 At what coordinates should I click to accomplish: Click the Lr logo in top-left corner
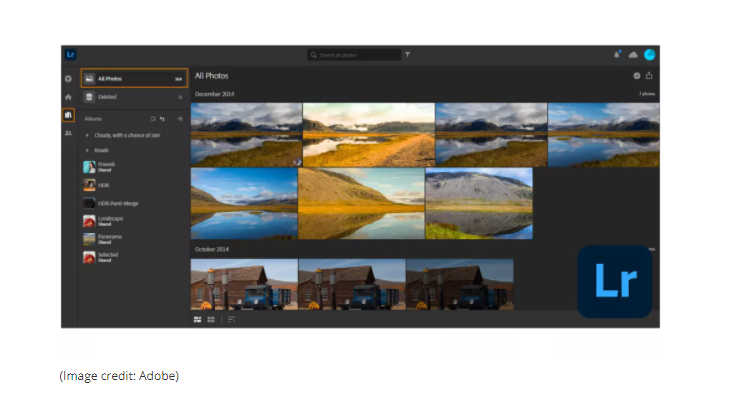(x=70, y=55)
